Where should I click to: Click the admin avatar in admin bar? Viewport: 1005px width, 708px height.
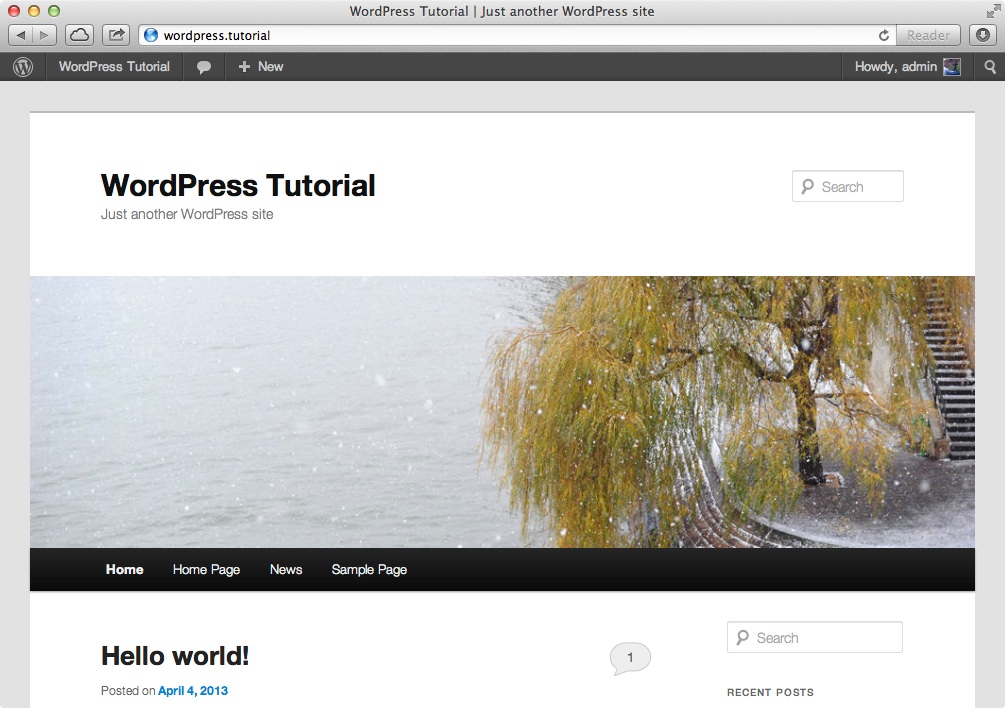pyautogui.click(x=952, y=67)
